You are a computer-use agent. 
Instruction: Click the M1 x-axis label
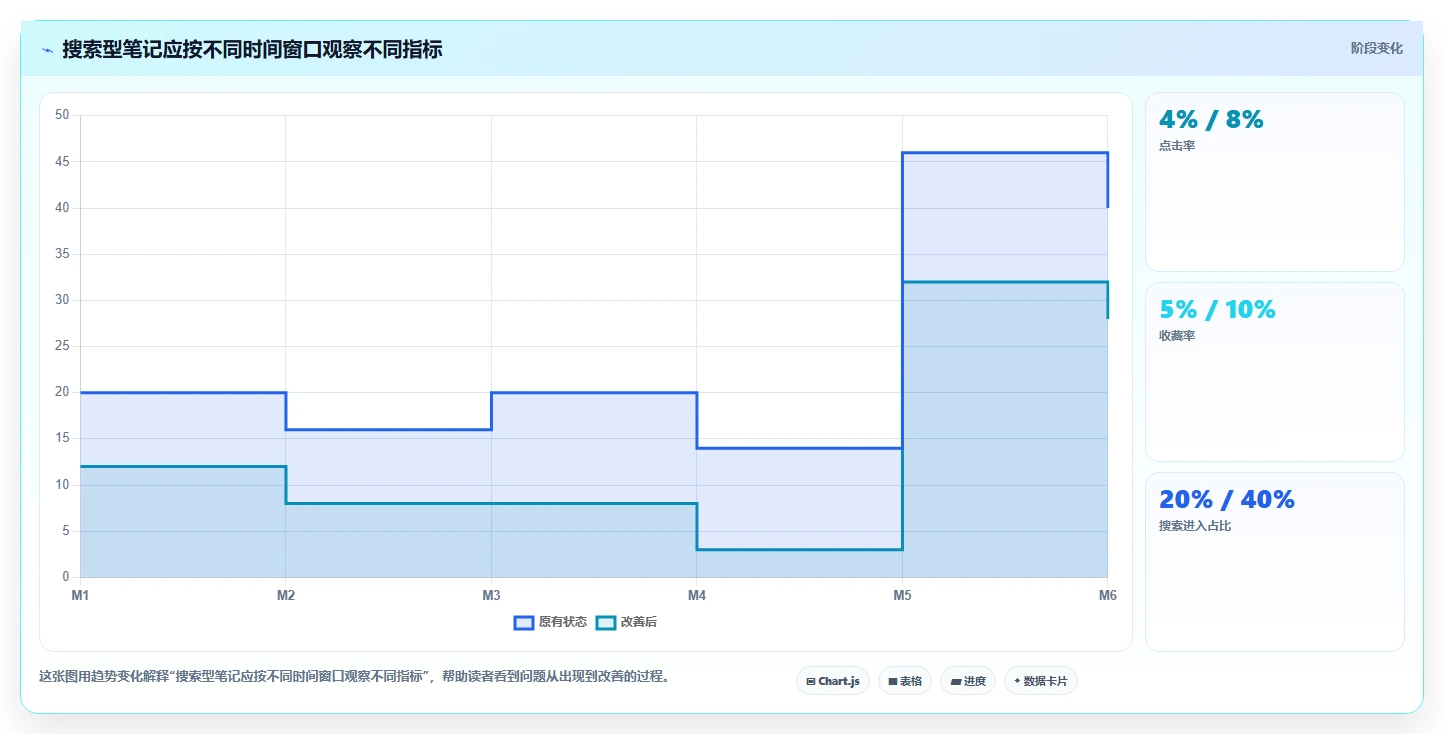[x=80, y=595]
